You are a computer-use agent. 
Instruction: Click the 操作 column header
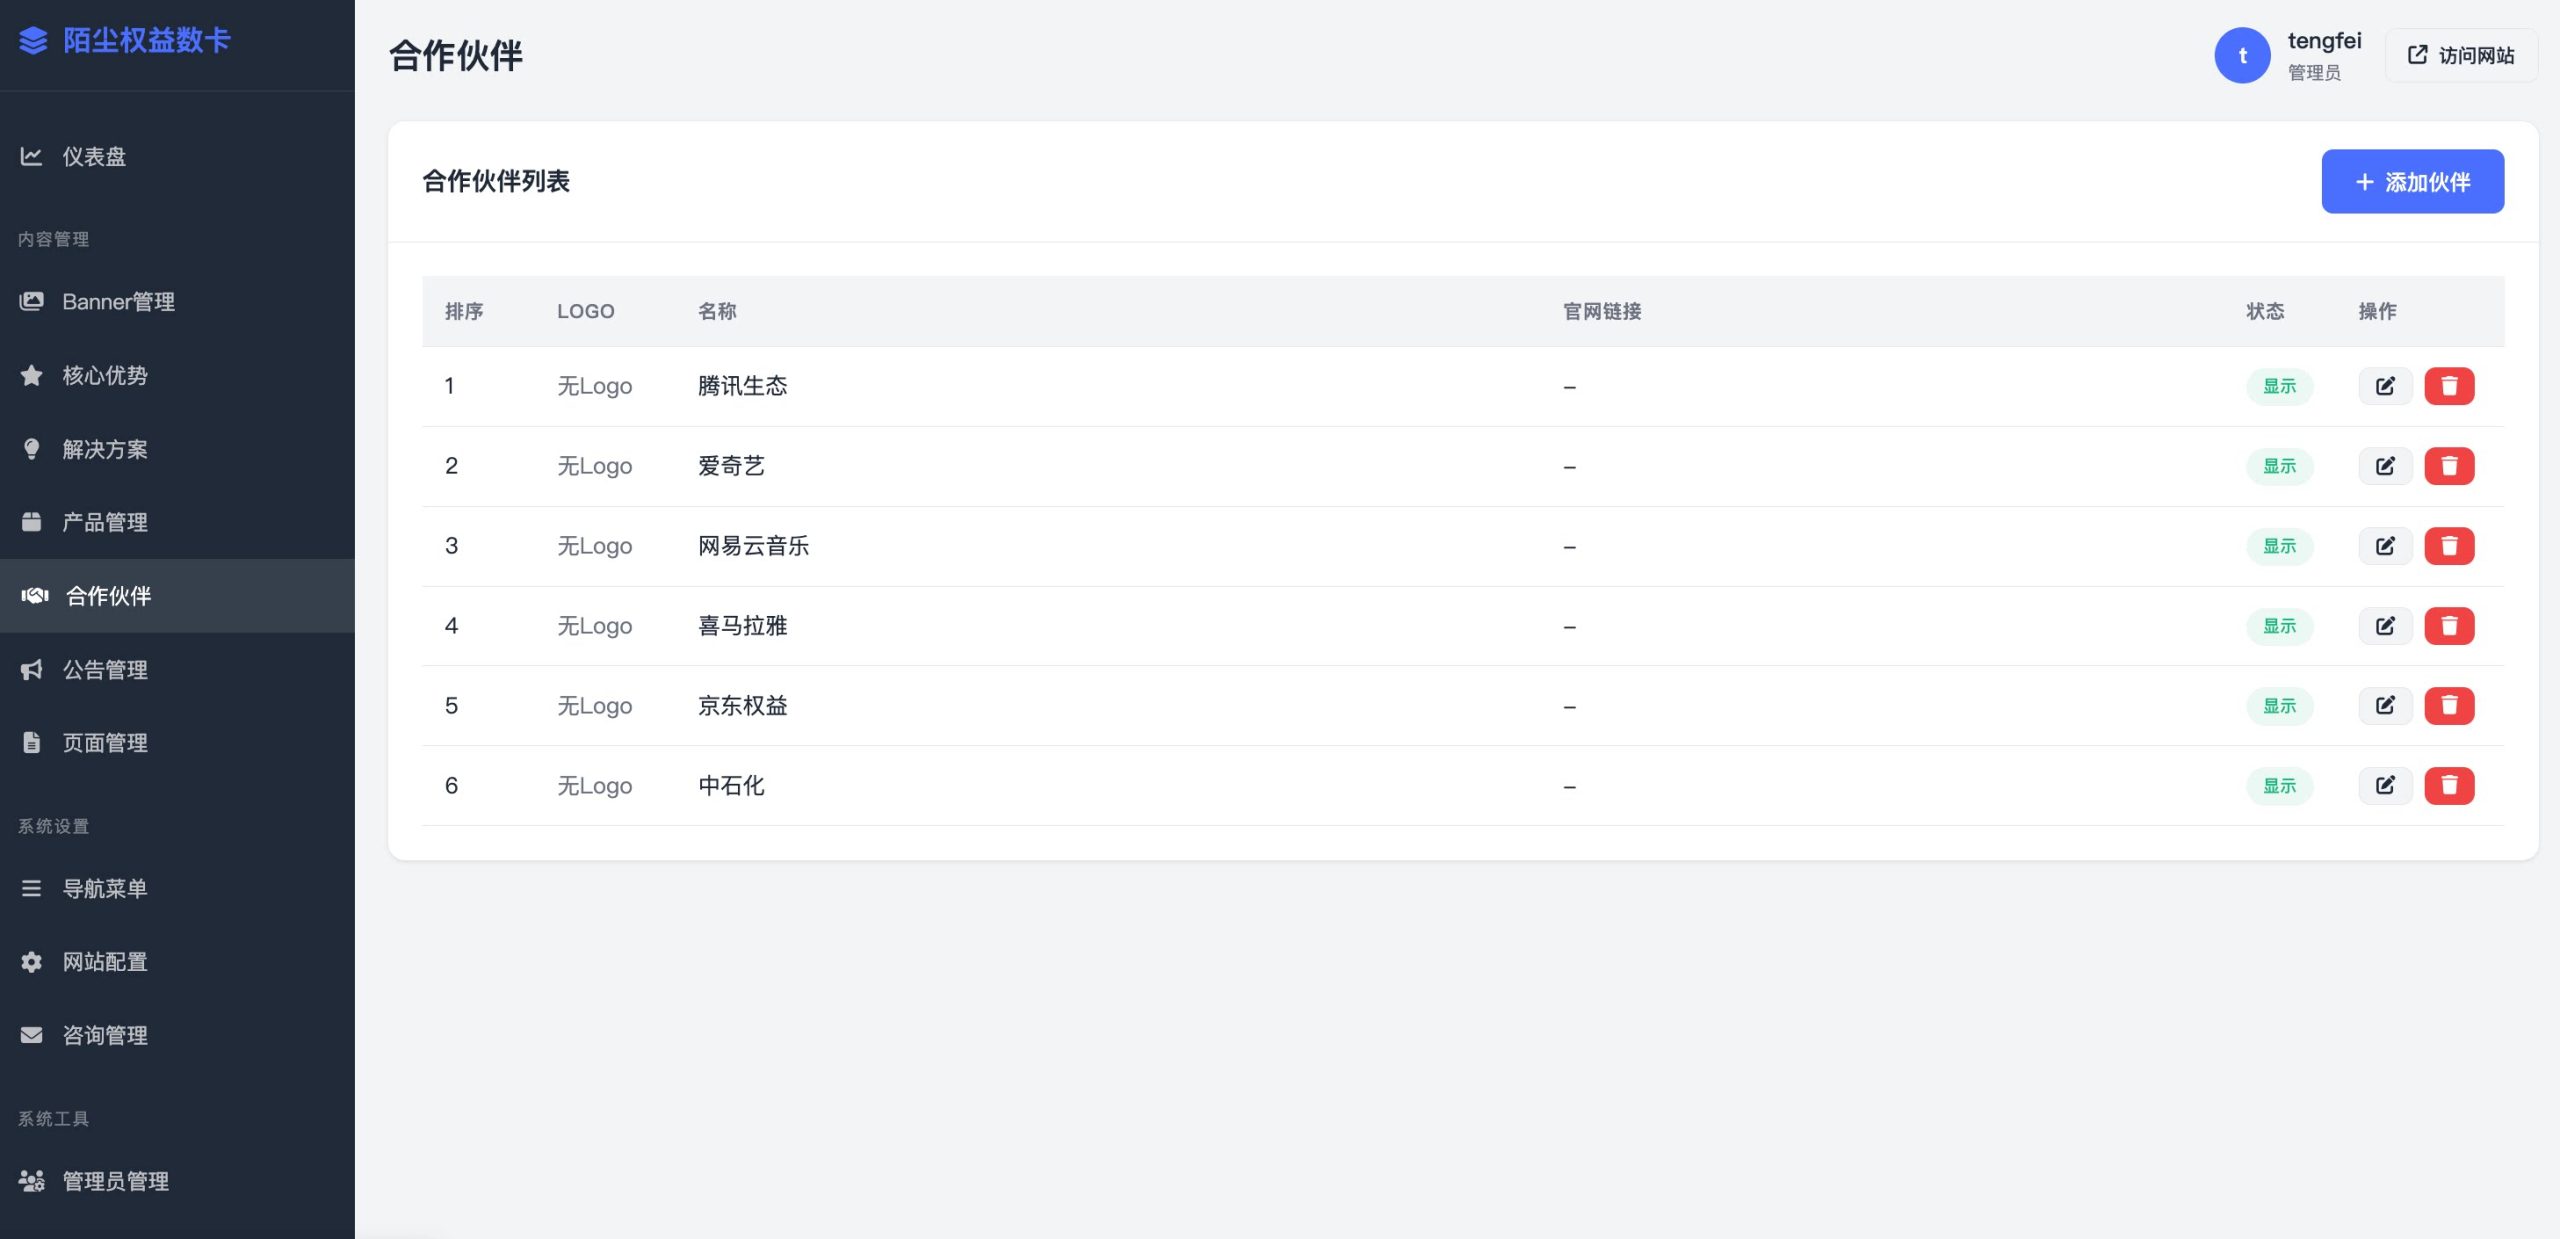click(x=2377, y=312)
